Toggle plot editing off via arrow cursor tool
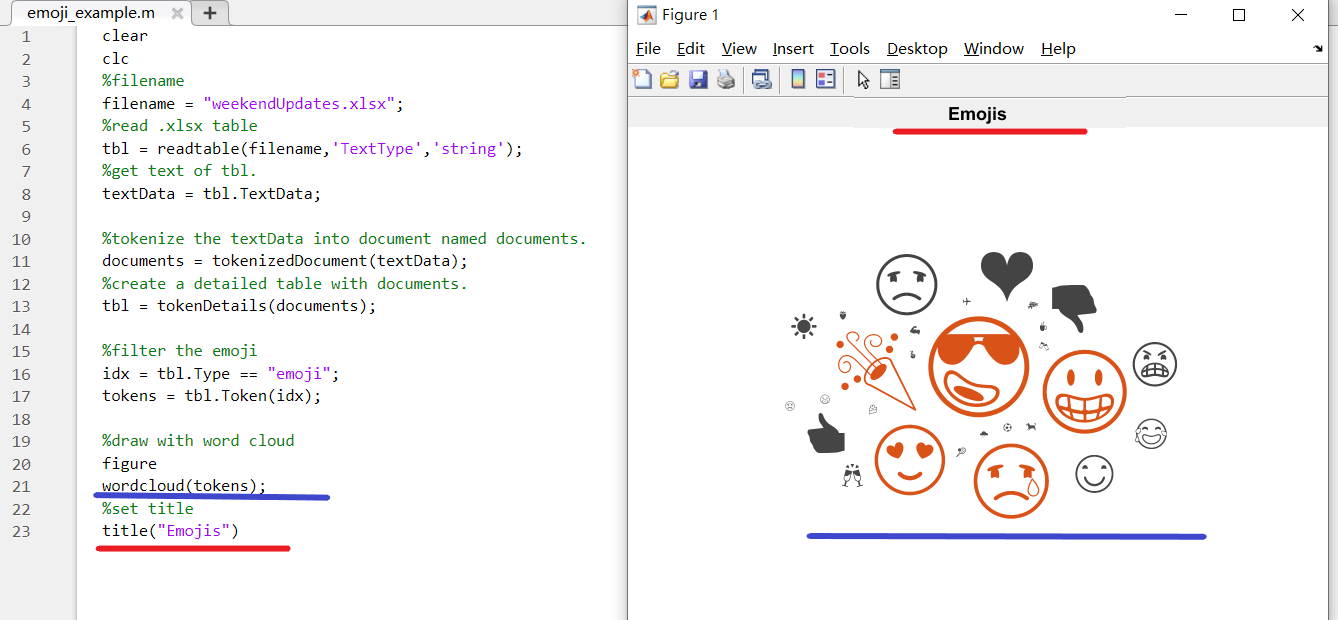The width and height of the screenshot is (1338, 620). click(862, 79)
